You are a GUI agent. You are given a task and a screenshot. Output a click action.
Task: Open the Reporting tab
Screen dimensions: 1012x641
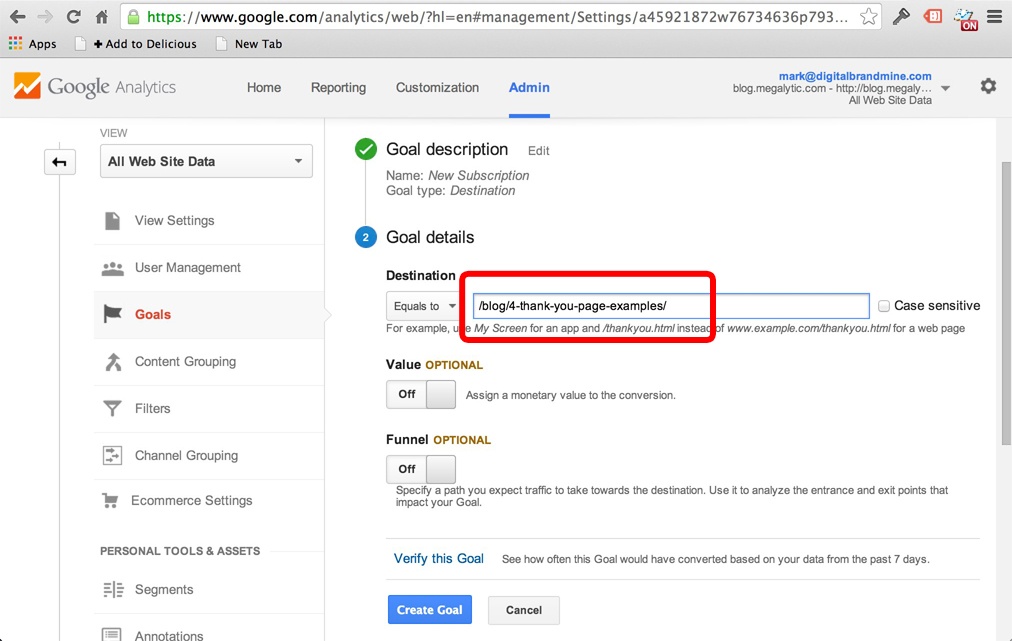coord(338,88)
